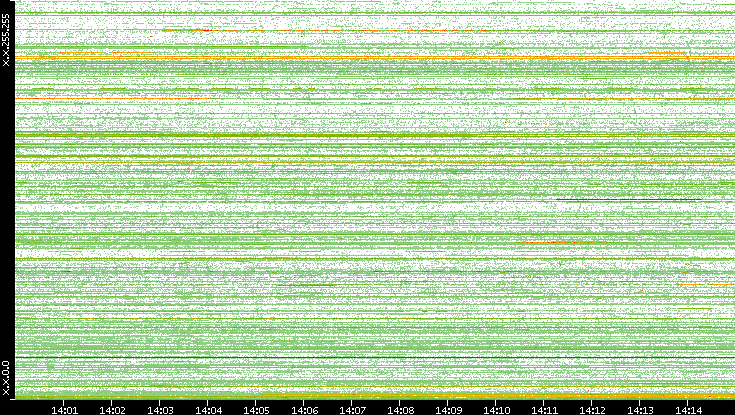Click the 14:11 time axis label
The width and height of the screenshot is (735, 415).
pos(544,410)
